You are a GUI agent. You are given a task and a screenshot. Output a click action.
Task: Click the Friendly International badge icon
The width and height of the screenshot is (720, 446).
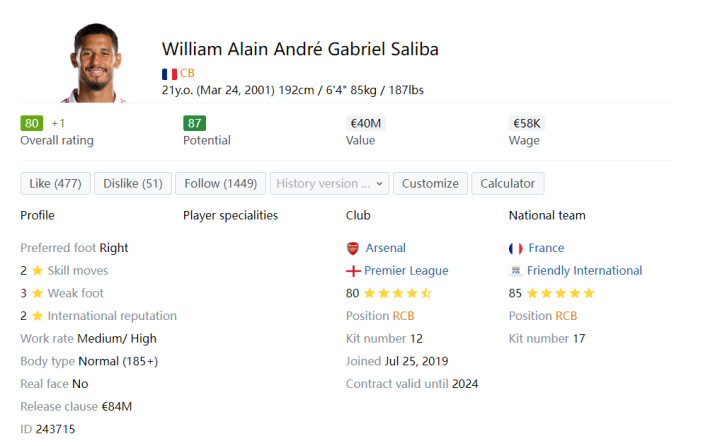516,271
